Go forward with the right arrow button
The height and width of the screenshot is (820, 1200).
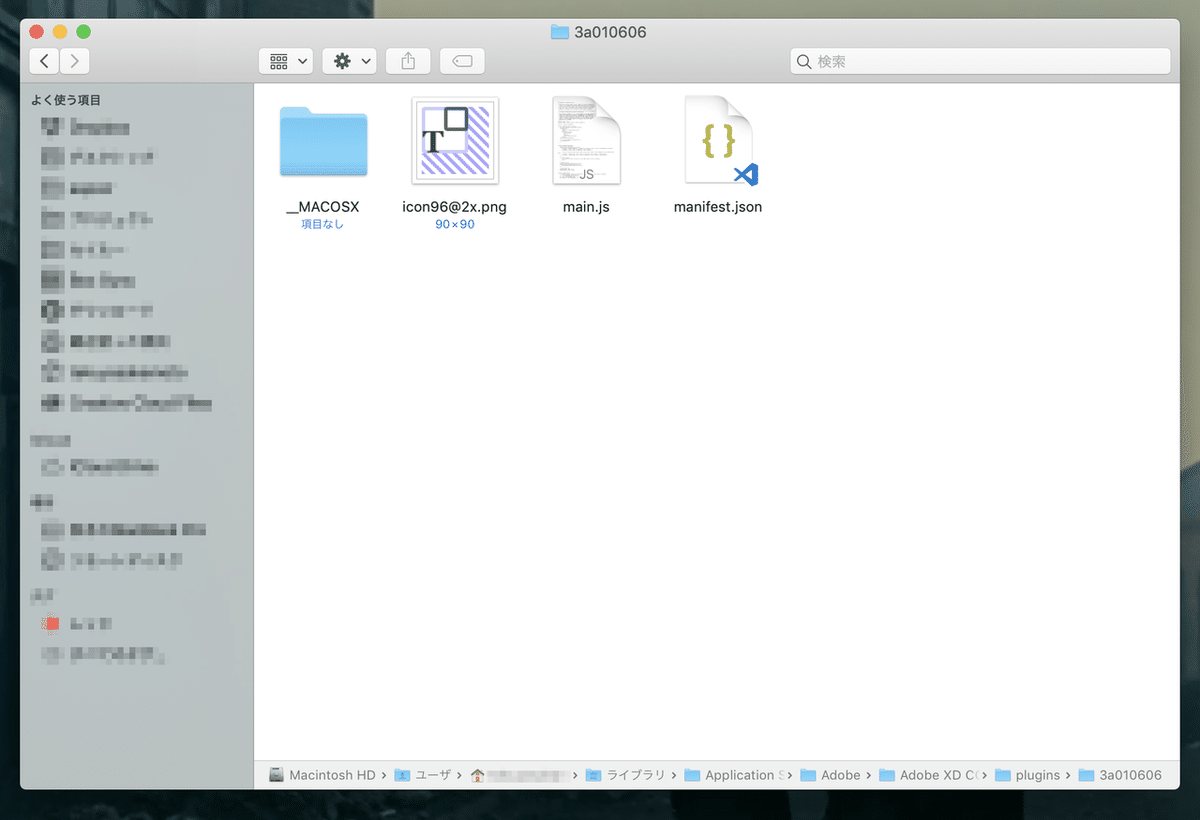[x=74, y=61]
